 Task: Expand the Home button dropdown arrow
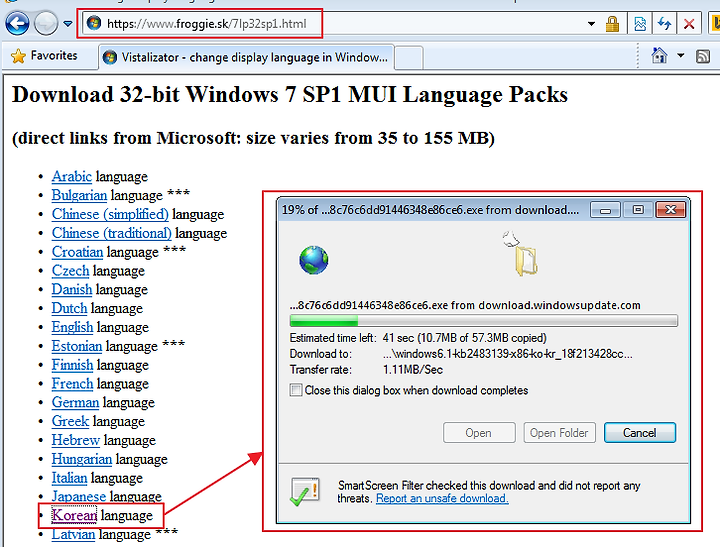point(681,56)
